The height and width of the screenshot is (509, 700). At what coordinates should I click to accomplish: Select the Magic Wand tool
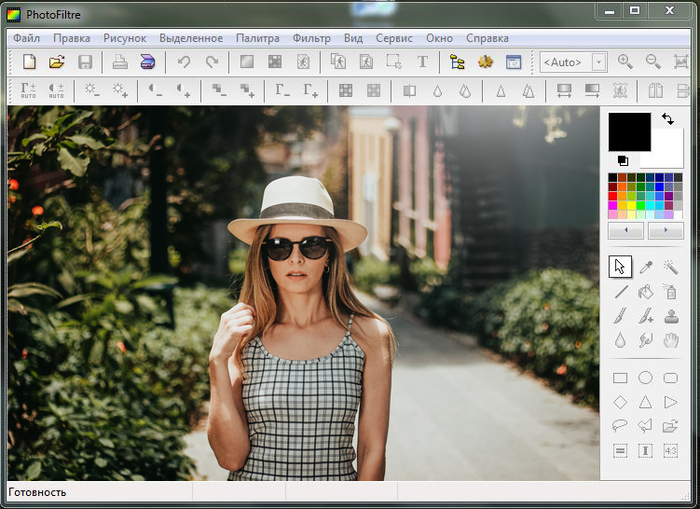click(x=671, y=267)
